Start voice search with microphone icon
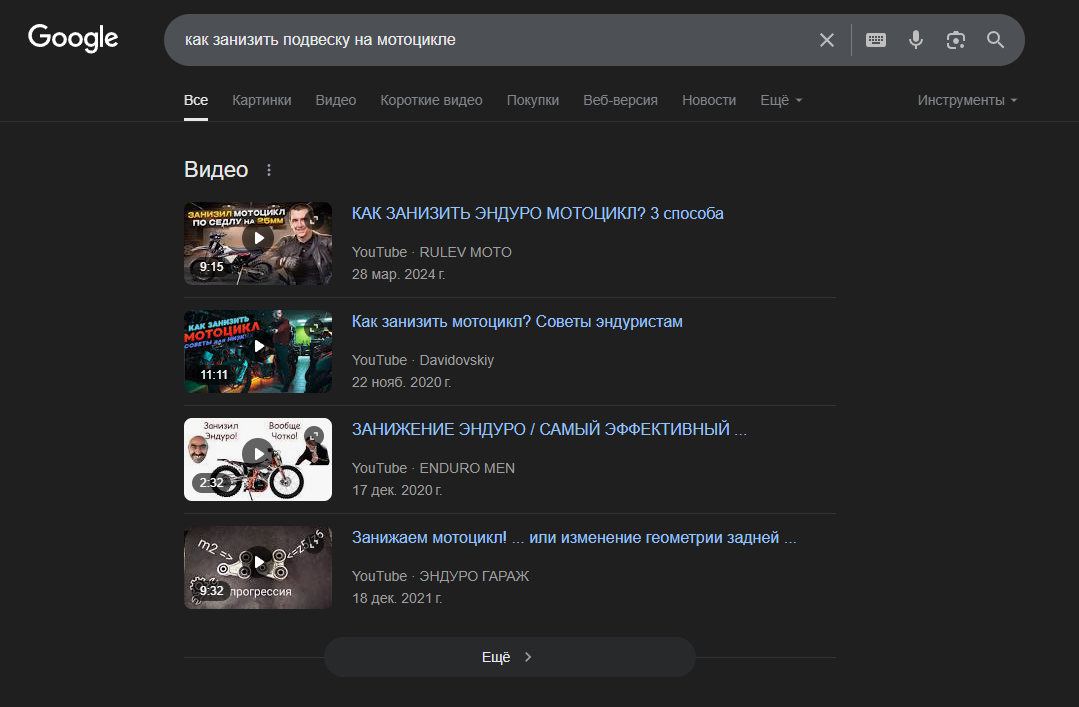 pos(916,40)
